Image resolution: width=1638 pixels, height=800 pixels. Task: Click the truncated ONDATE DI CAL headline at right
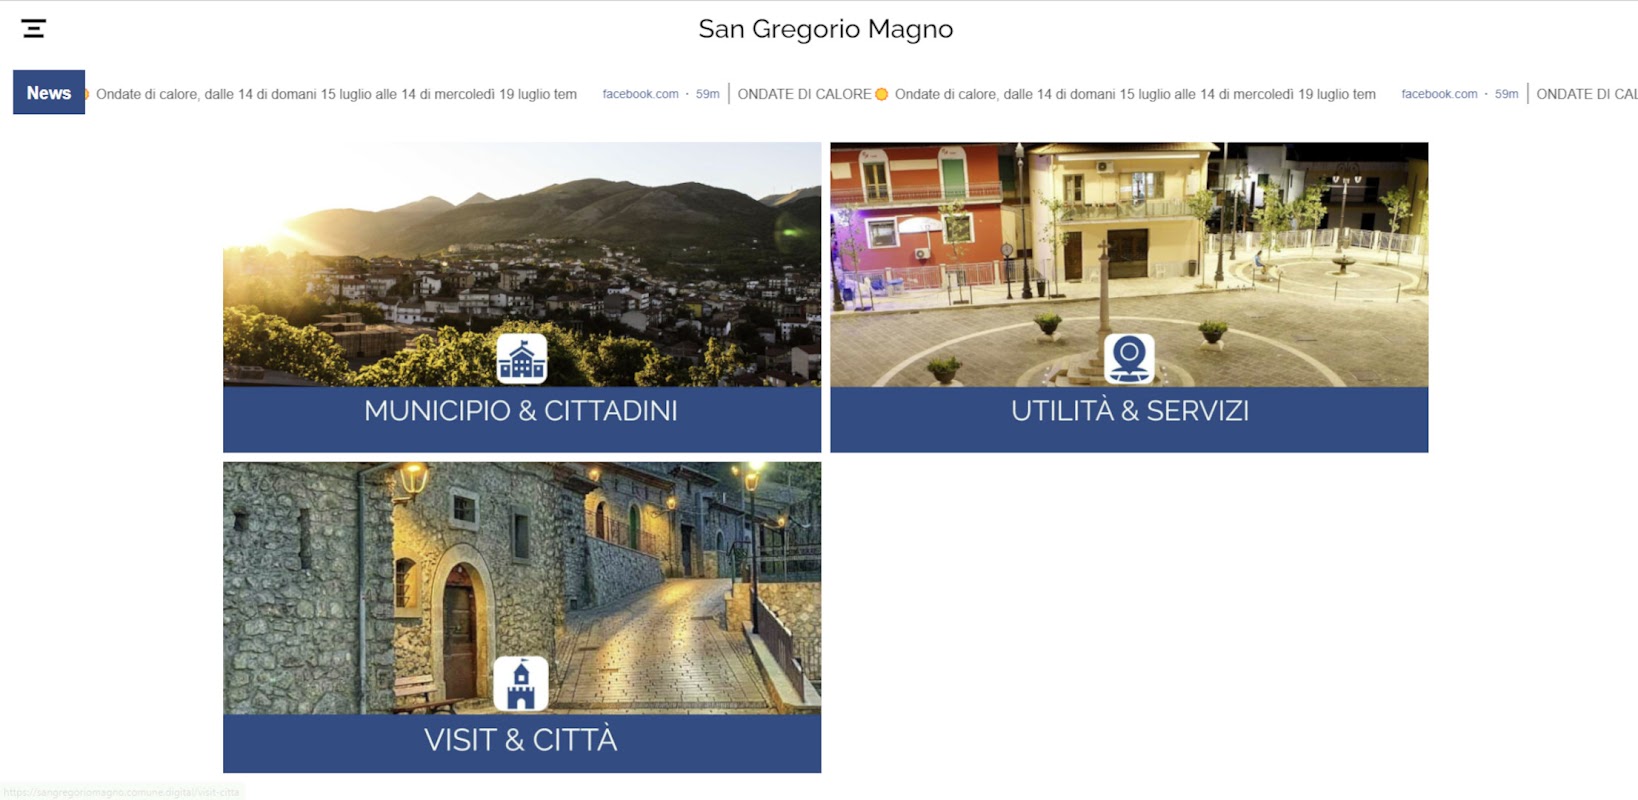[1587, 94]
